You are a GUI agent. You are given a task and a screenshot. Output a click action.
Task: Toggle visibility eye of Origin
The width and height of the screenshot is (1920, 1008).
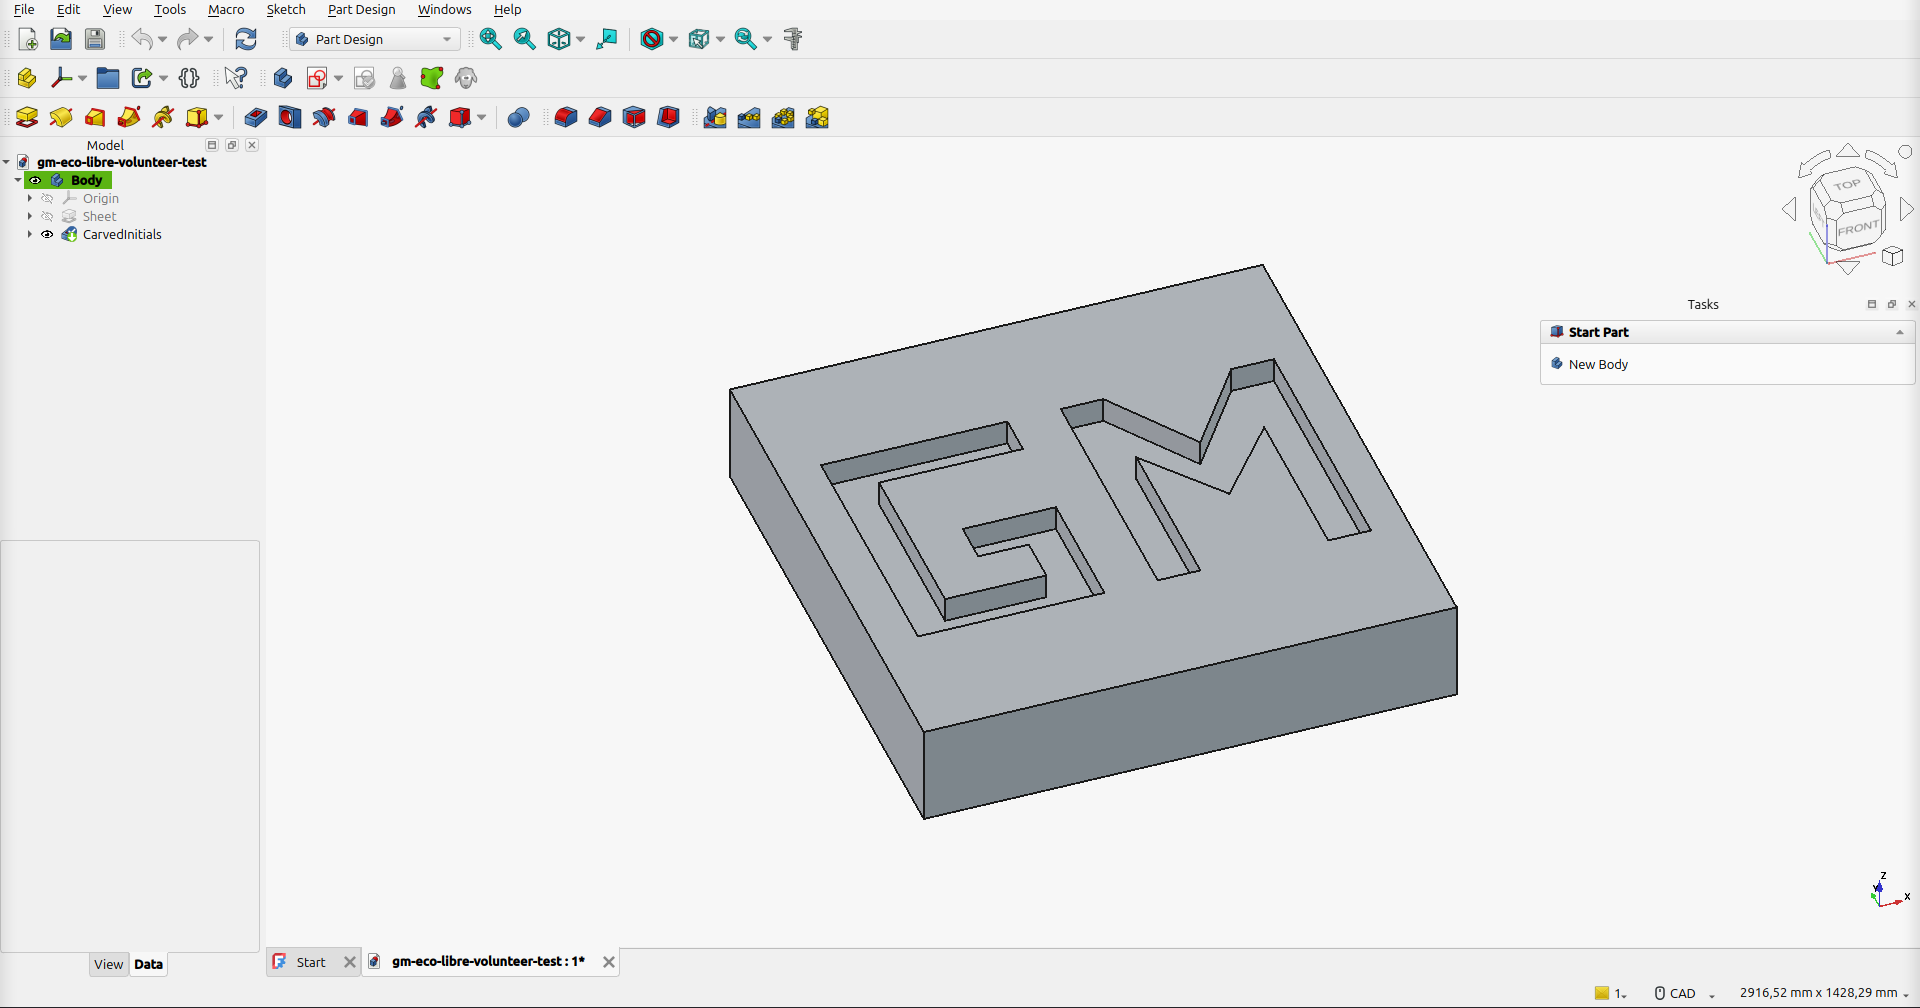(47, 198)
